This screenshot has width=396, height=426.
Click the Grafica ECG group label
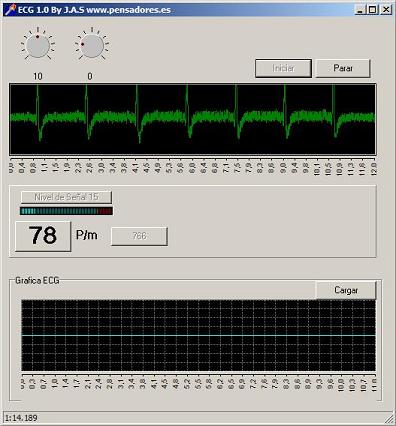37,281
